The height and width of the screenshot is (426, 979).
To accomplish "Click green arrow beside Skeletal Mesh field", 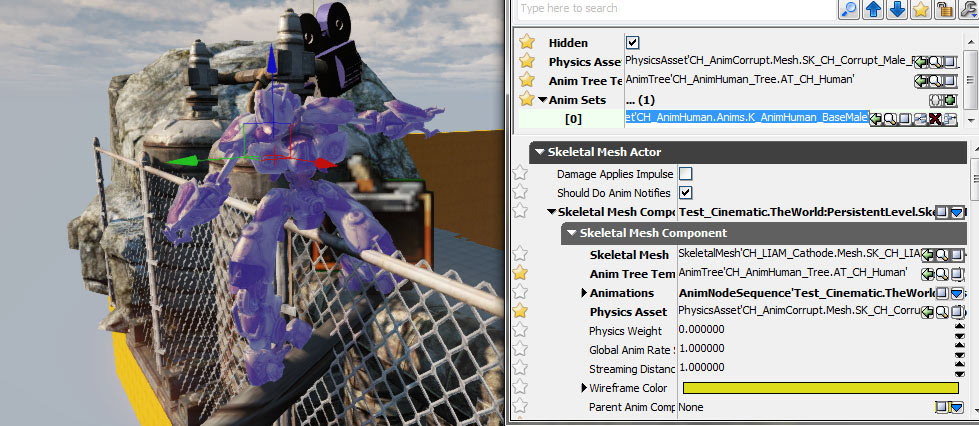I will tap(926, 254).
